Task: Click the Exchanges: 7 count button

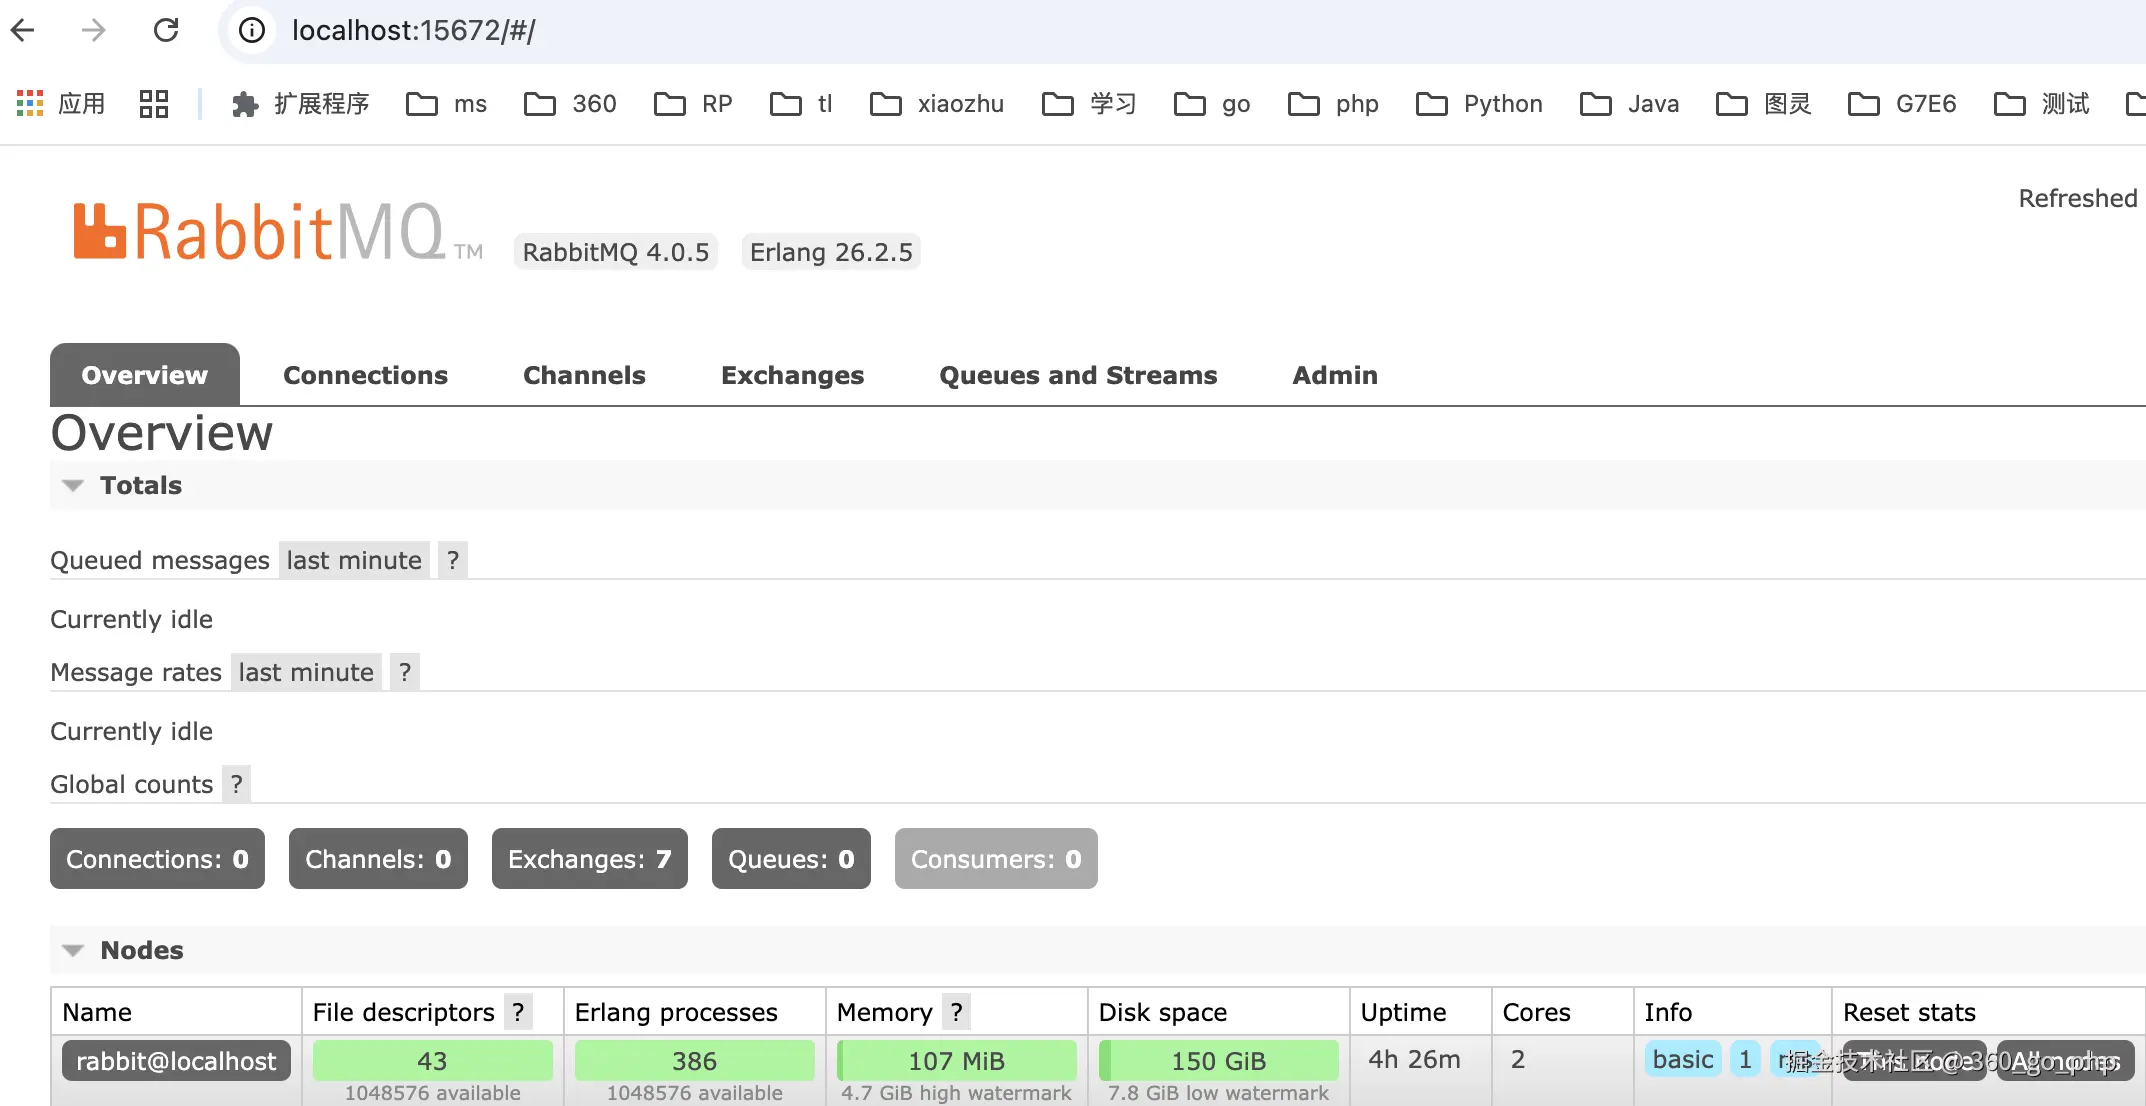Action: click(x=589, y=859)
